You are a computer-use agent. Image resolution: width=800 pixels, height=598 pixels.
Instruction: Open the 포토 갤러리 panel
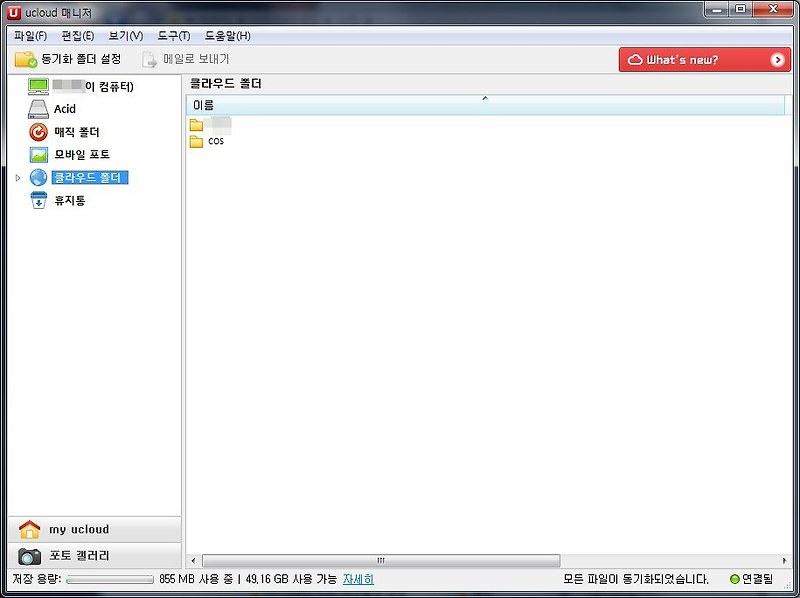pos(94,556)
